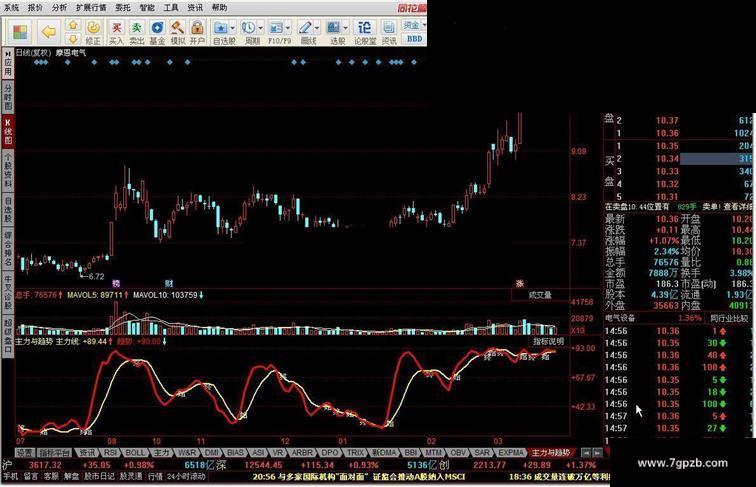Open the 智能 menu
Image resolution: width=756 pixels, height=487 pixels.
147,8
